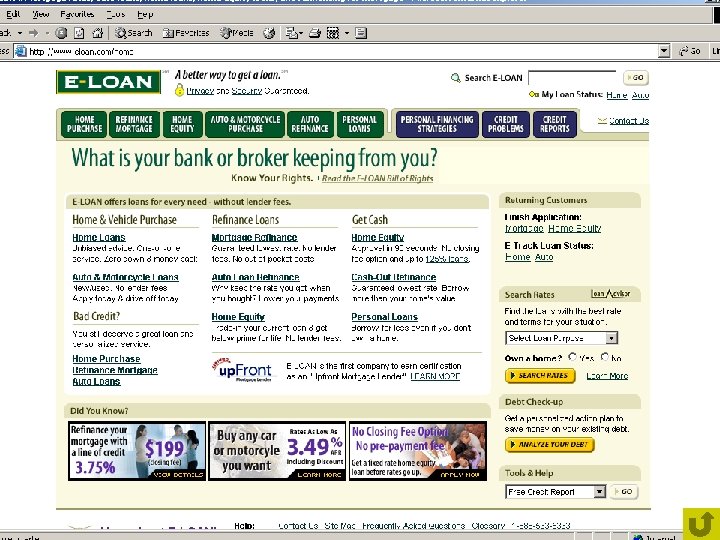Viewport: 720px width, 540px height.
Task: Open the Learn More link beside Search Rates
Action: 607,376
